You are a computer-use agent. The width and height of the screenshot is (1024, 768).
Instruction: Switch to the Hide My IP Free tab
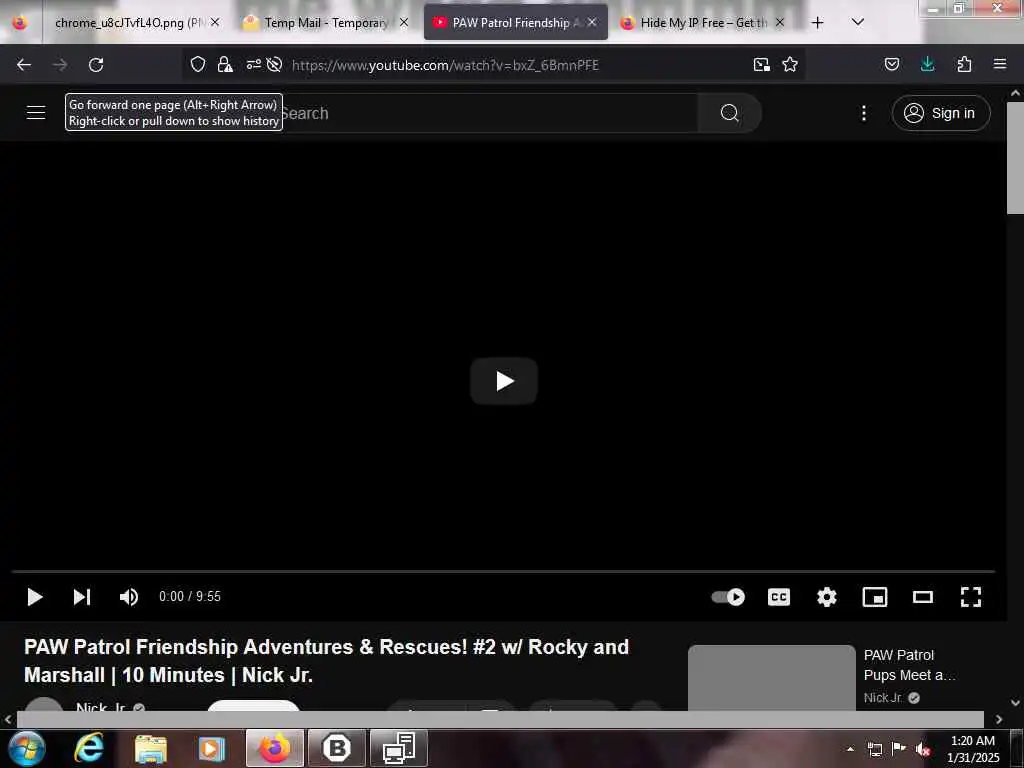(x=703, y=23)
